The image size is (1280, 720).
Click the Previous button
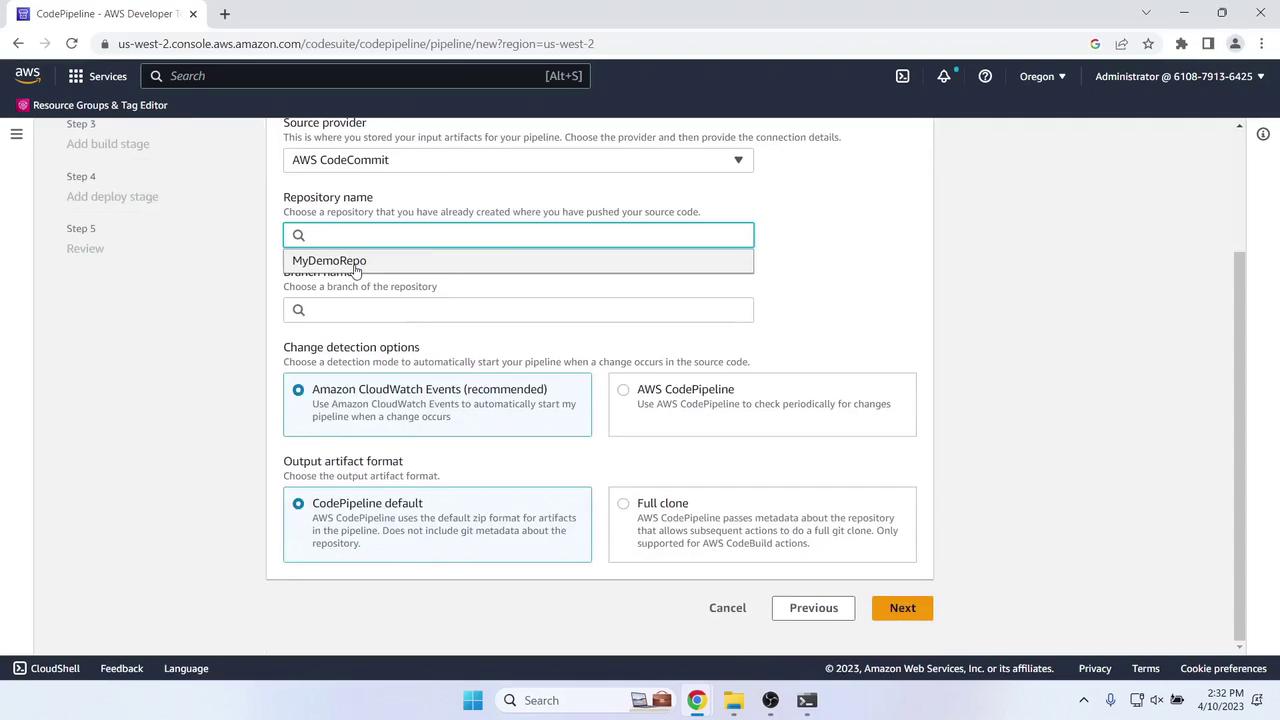tap(813, 608)
